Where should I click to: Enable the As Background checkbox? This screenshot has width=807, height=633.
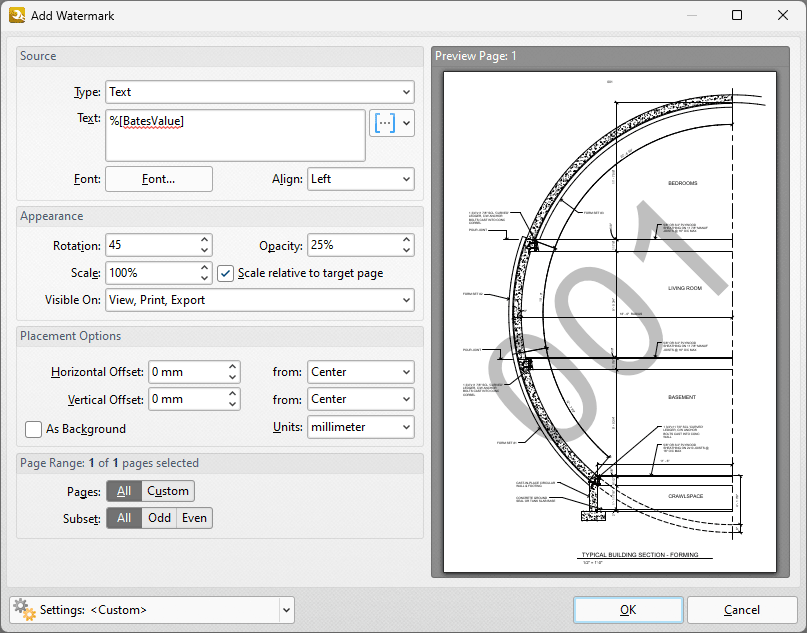[x=33, y=429]
